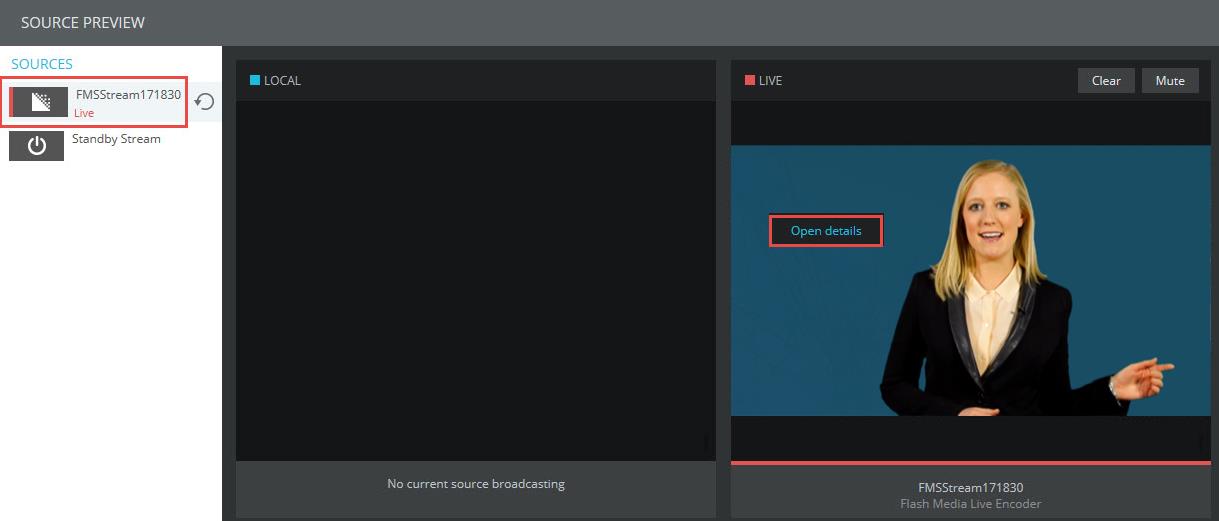This screenshot has width=1219, height=521.
Task: Click the red LIVE indicator square
Action: (x=750, y=81)
